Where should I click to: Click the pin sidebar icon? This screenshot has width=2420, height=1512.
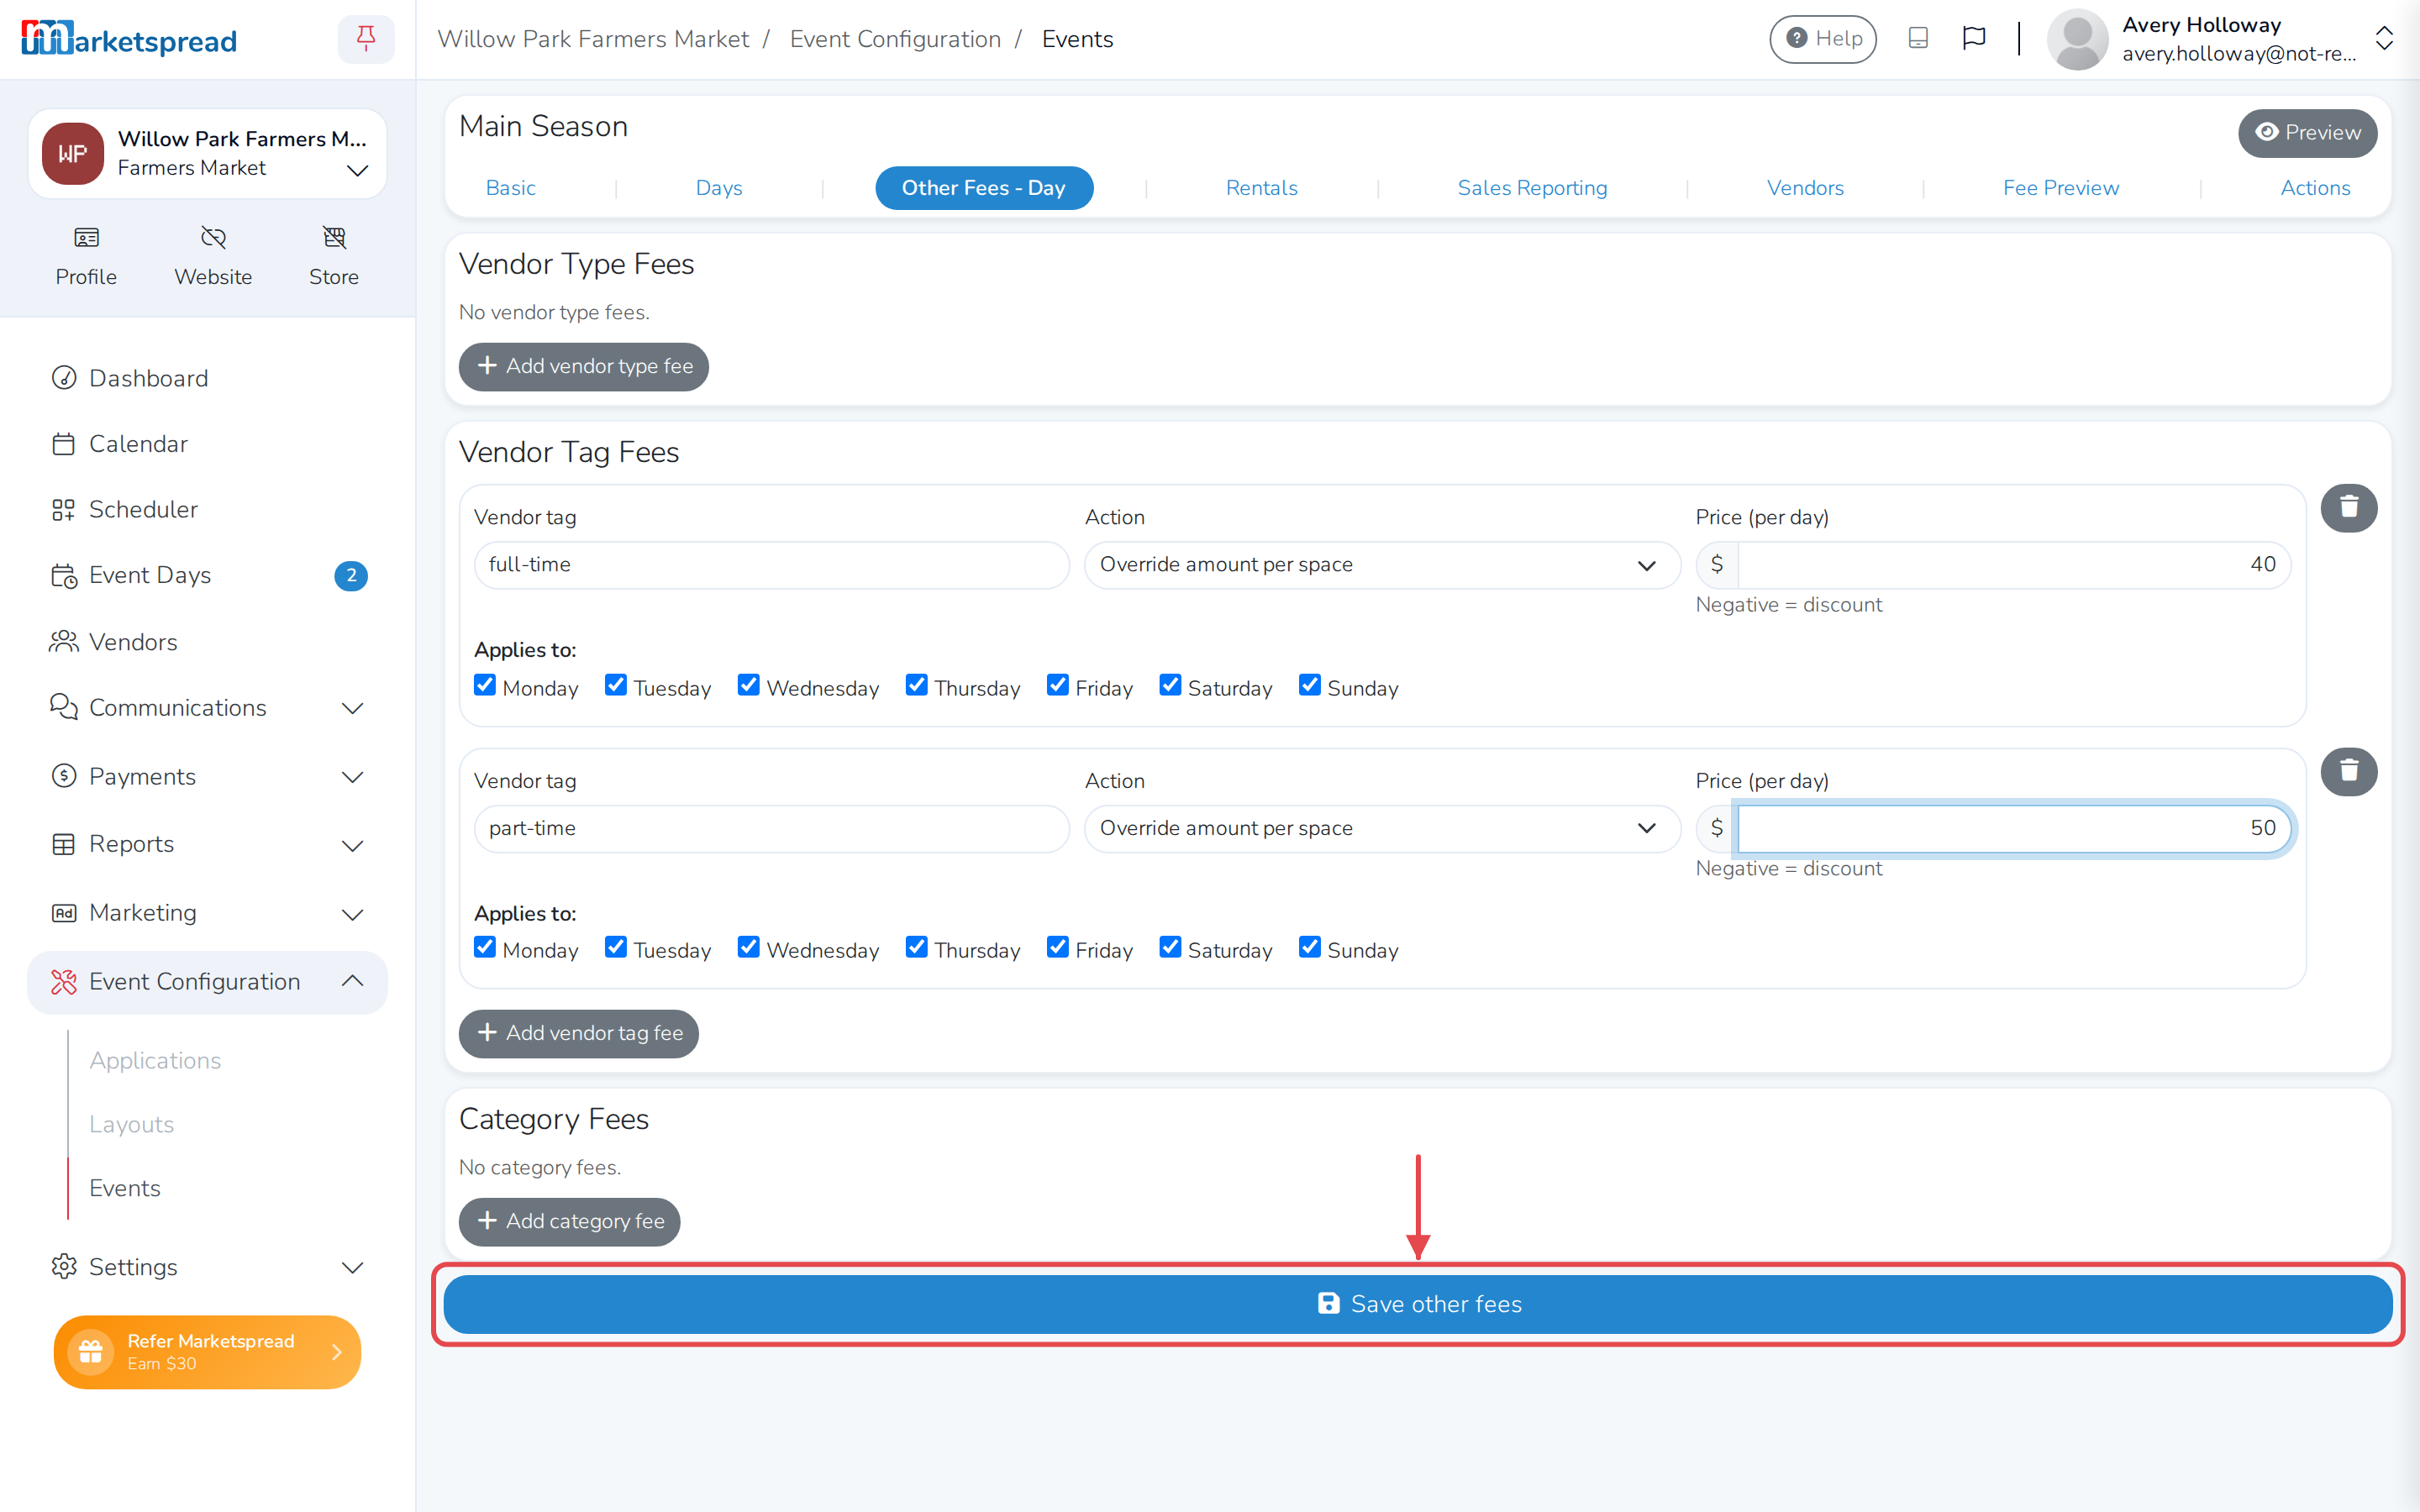[366, 39]
